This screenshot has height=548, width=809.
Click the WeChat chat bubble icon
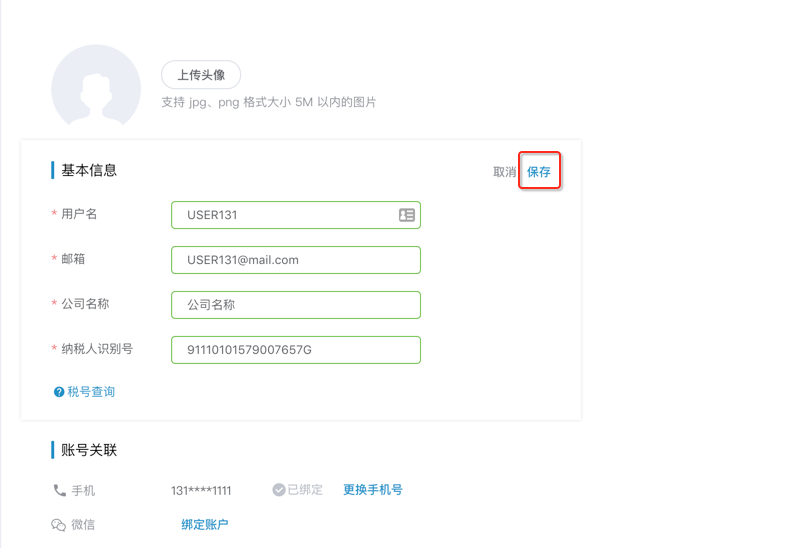pos(59,525)
